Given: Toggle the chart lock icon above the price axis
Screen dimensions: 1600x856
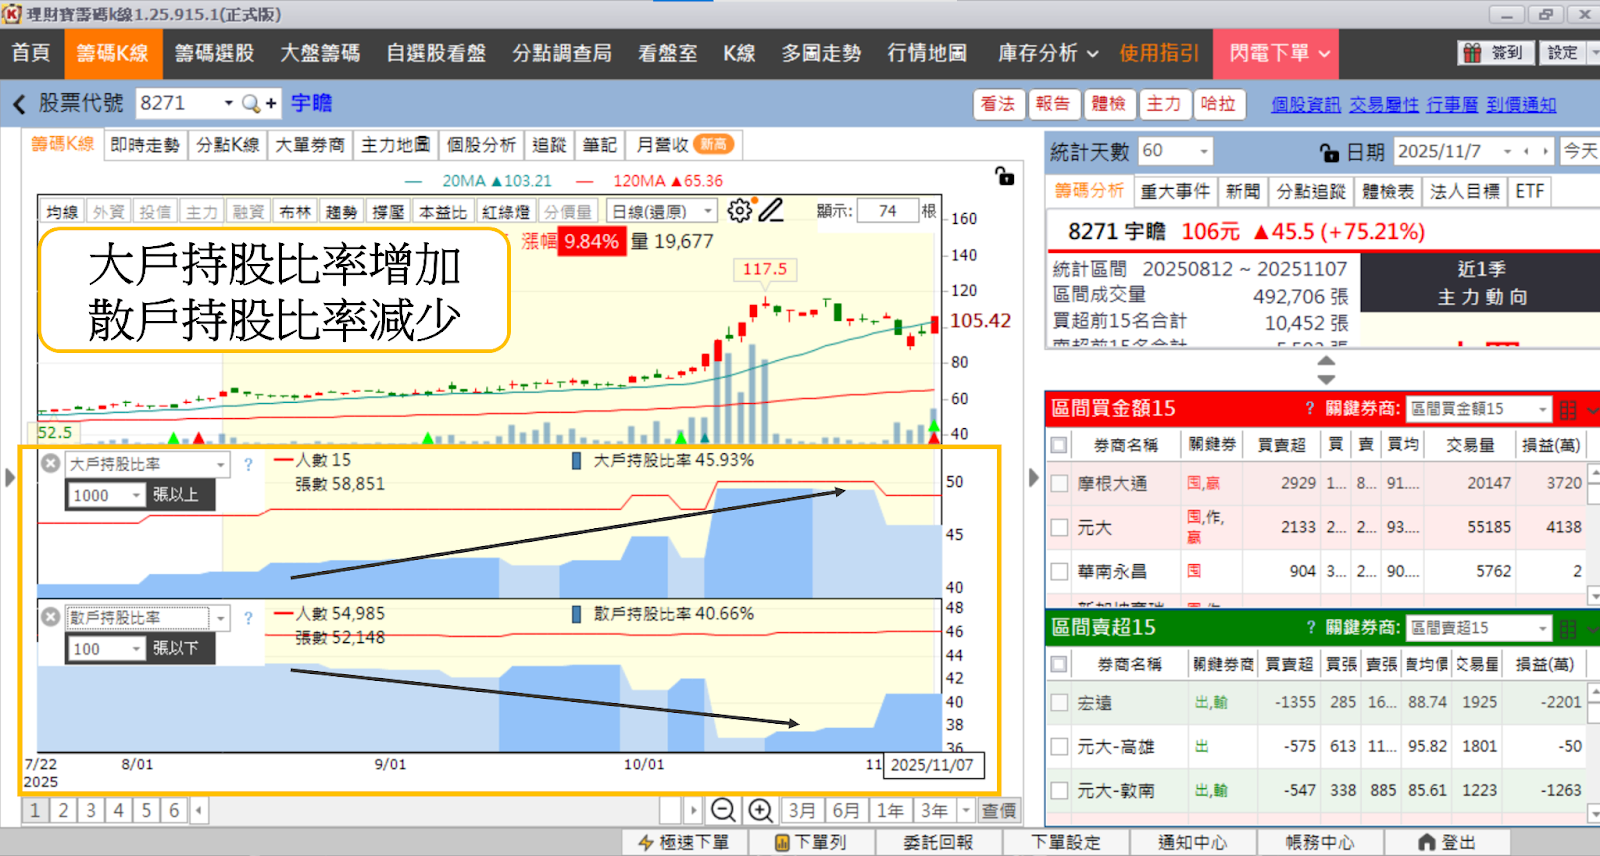Looking at the screenshot, I should [x=1004, y=176].
